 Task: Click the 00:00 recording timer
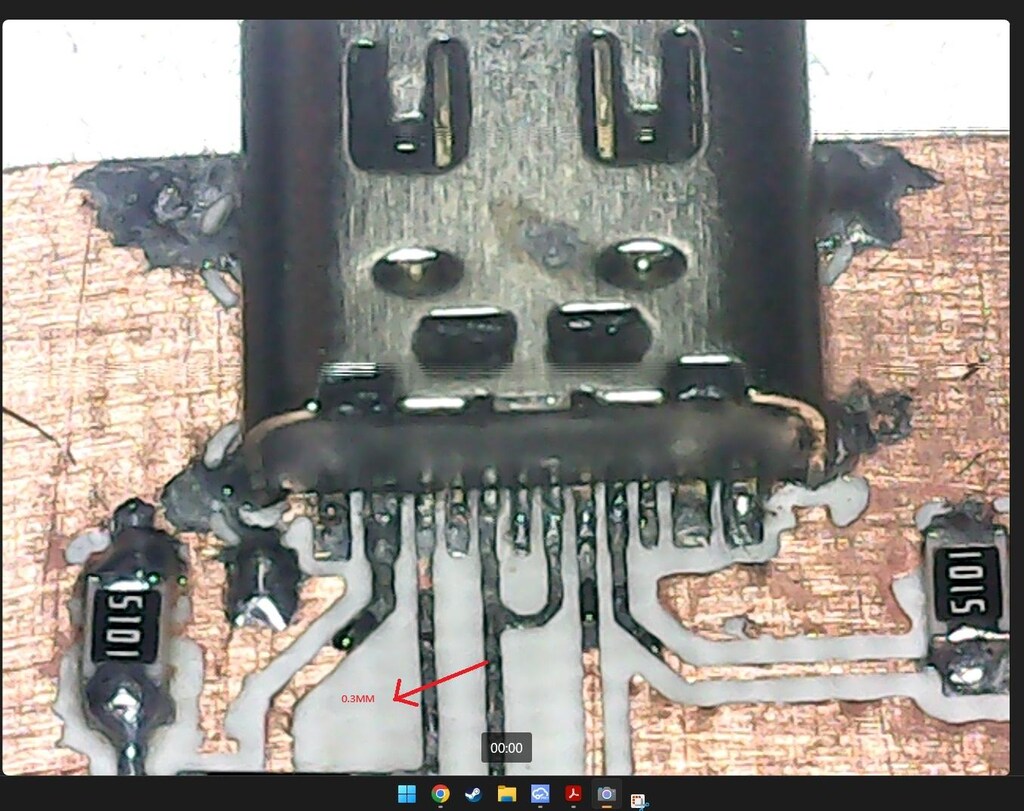[506, 748]
